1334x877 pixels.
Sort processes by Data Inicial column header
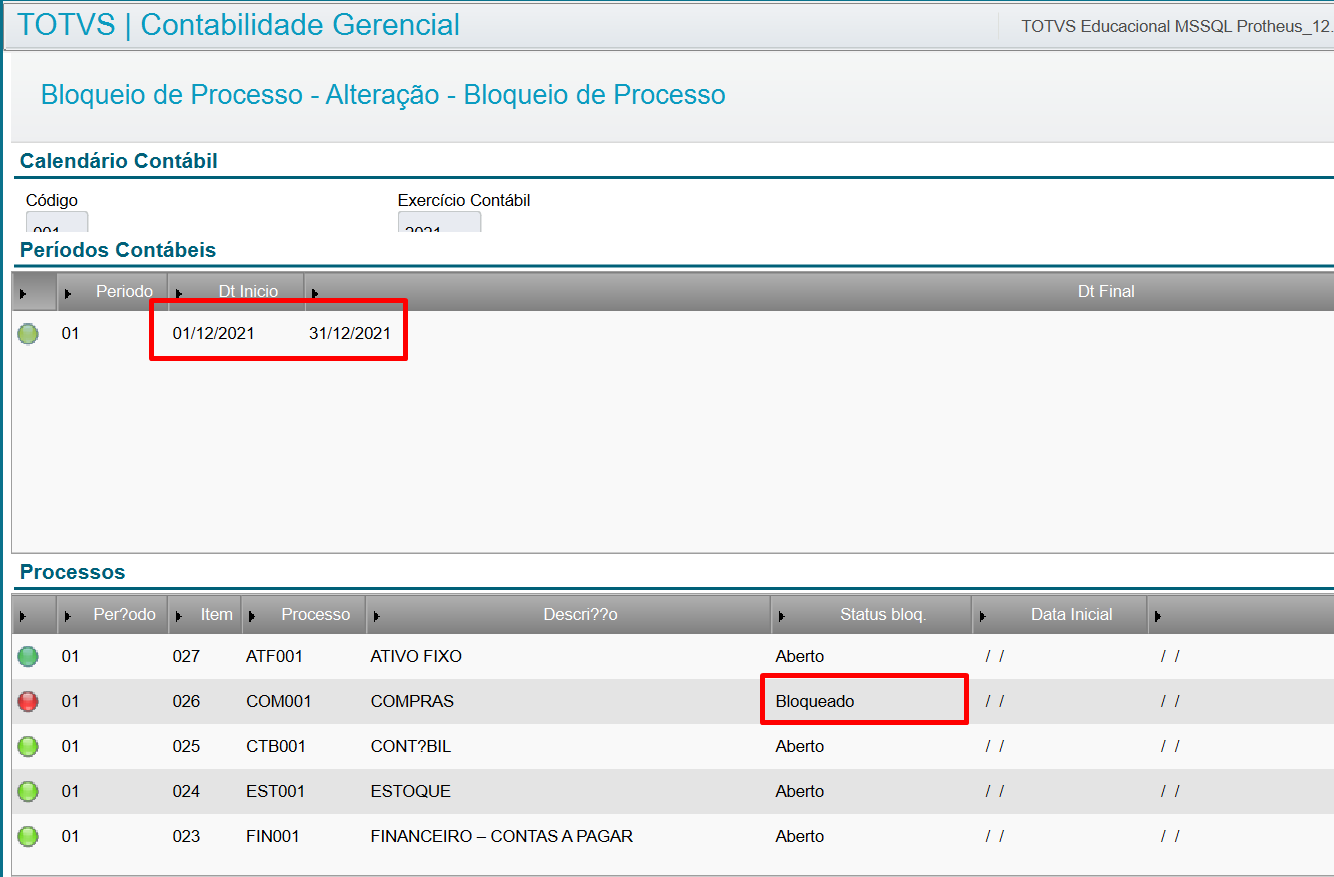(1060, 615)
